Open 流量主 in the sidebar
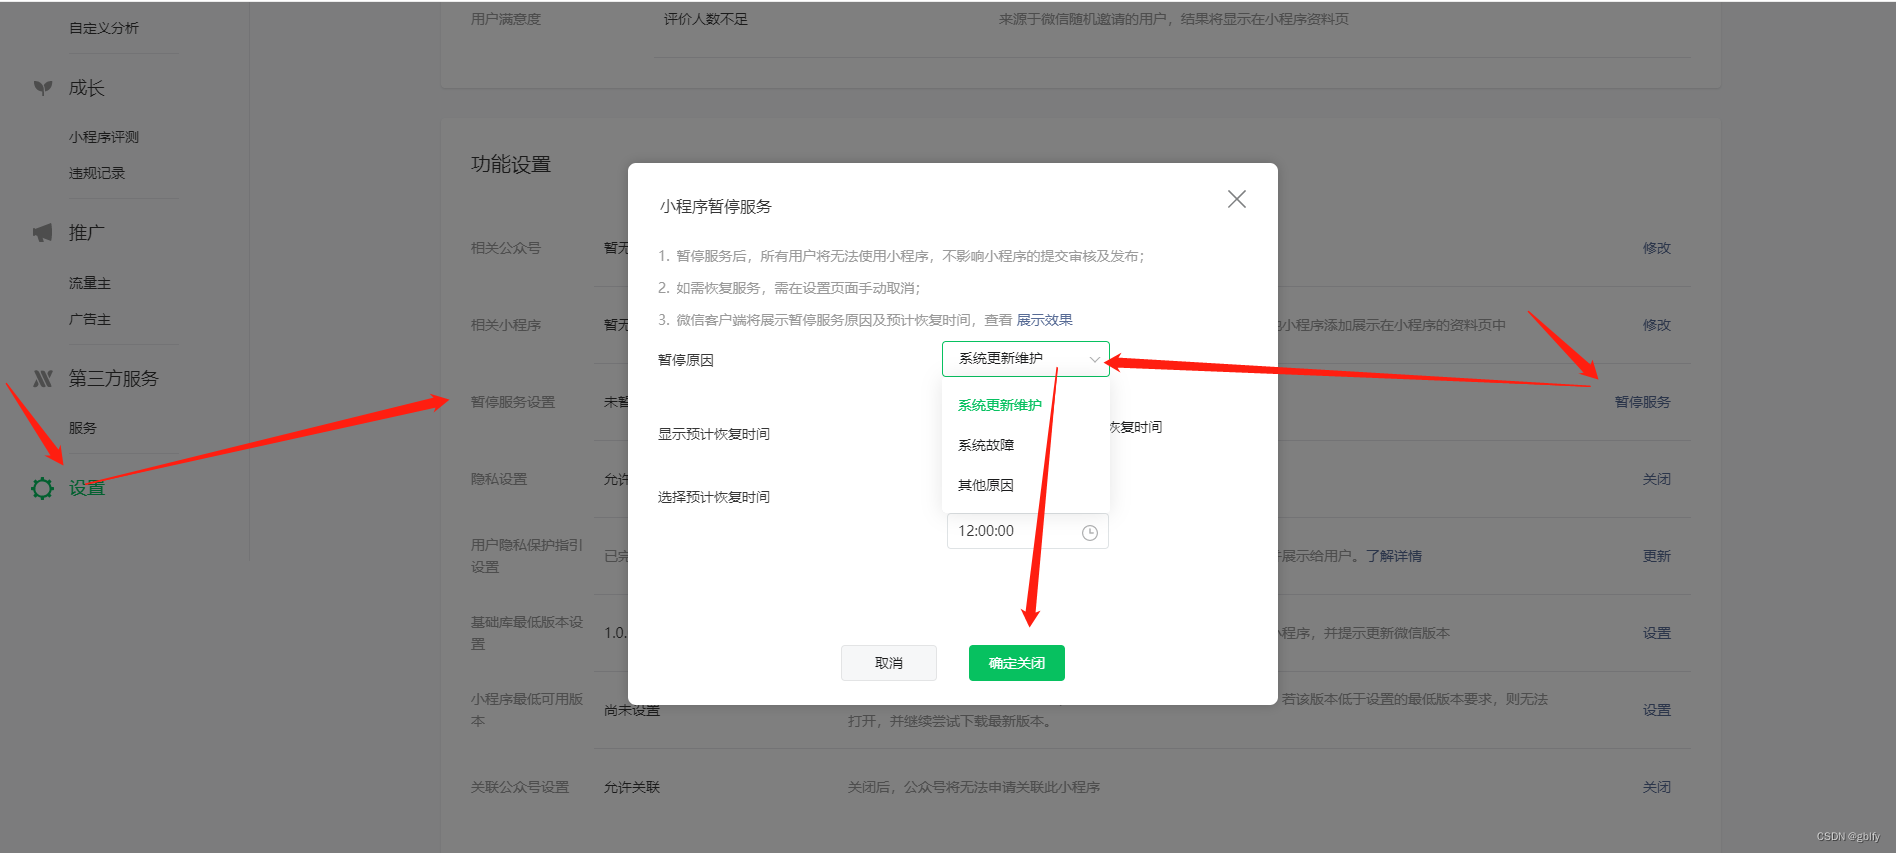Viewport: 1896px width, 853px height. point(90,283)
